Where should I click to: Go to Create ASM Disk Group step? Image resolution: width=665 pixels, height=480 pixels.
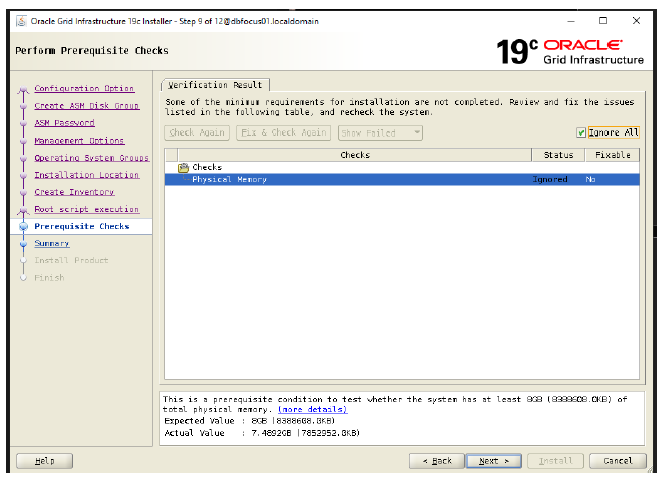(87, 106)
